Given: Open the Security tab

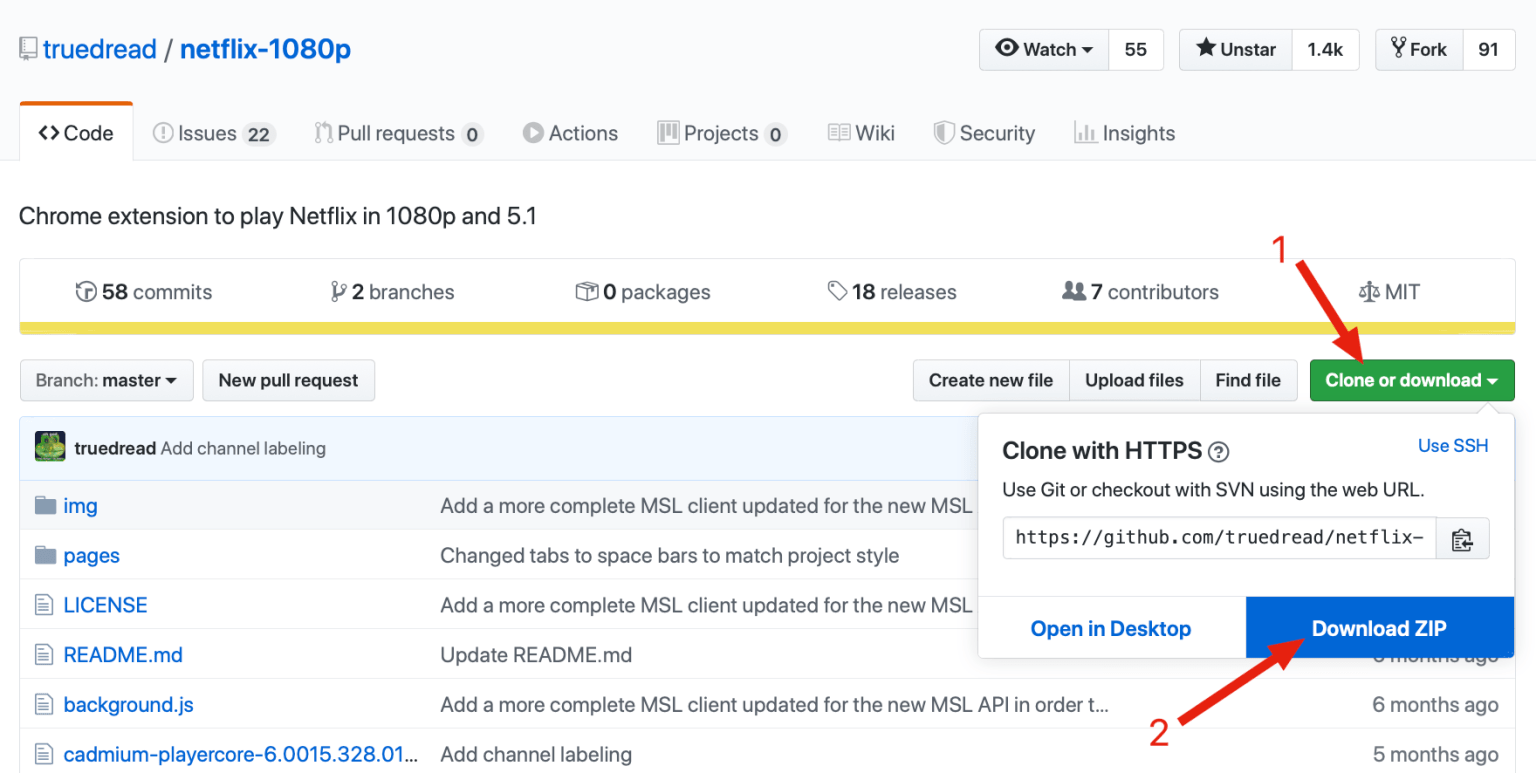Looking at the screenshot, I should [984, 133].
